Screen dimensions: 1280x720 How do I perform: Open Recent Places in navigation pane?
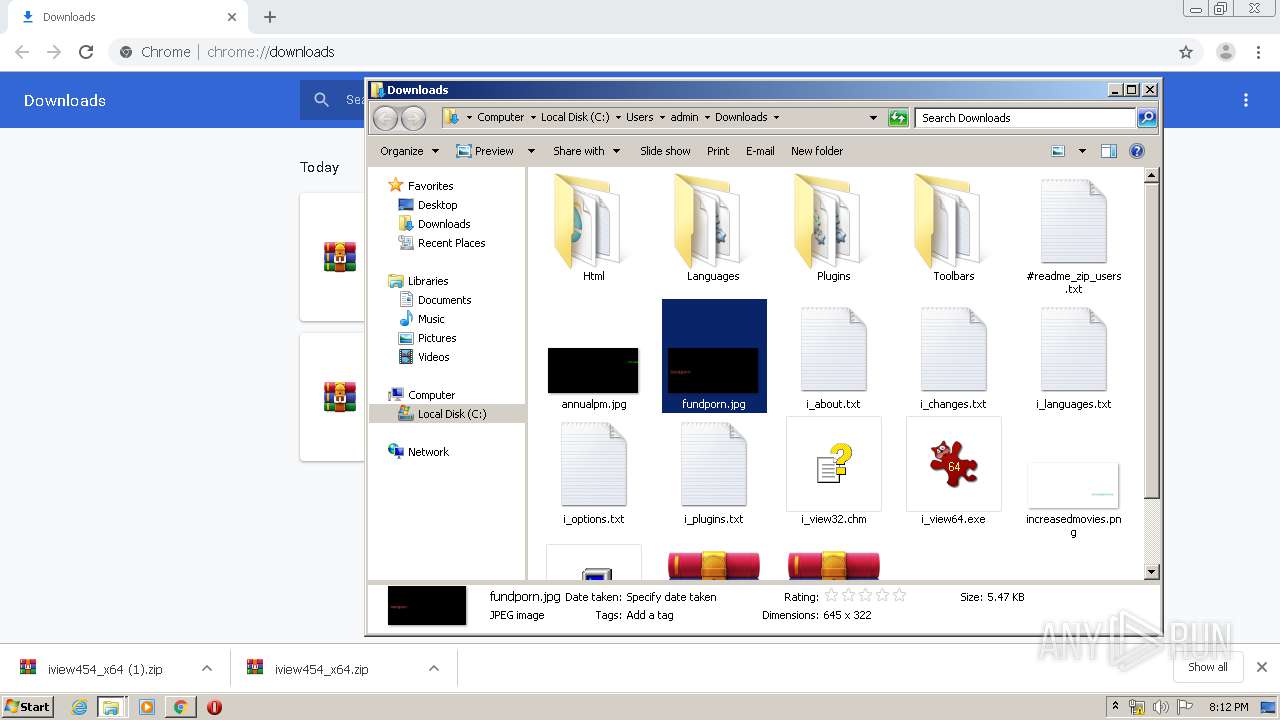pyautogui.click(x=451, y=243)
